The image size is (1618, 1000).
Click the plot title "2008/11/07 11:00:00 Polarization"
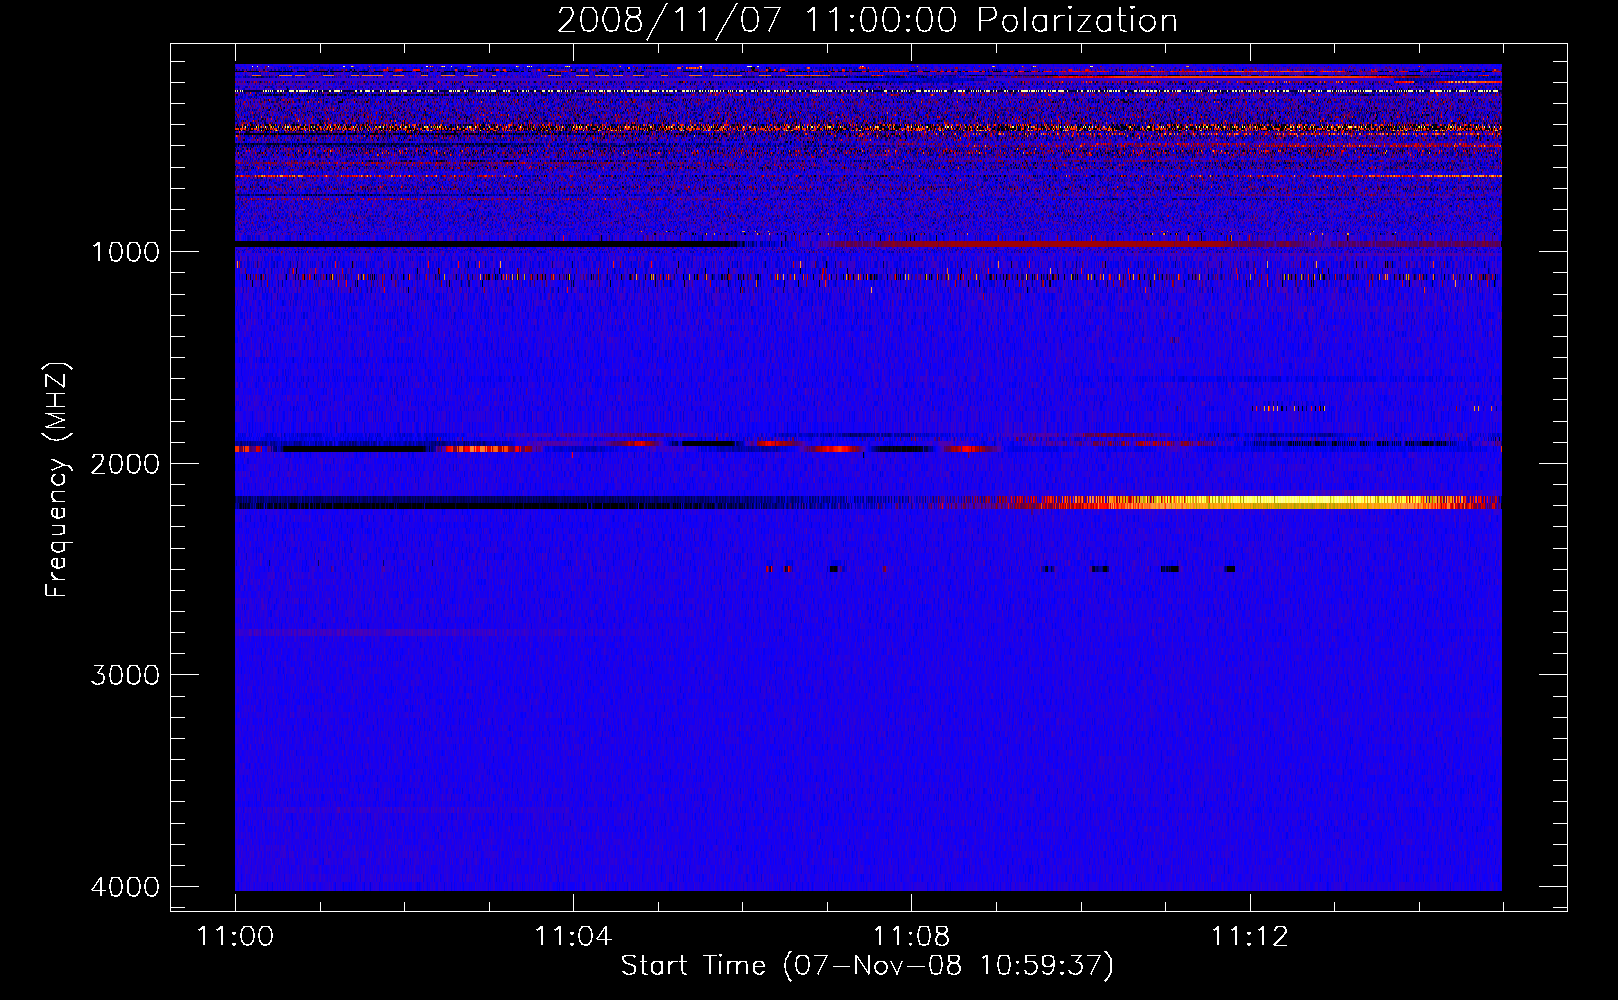point(867,20)
